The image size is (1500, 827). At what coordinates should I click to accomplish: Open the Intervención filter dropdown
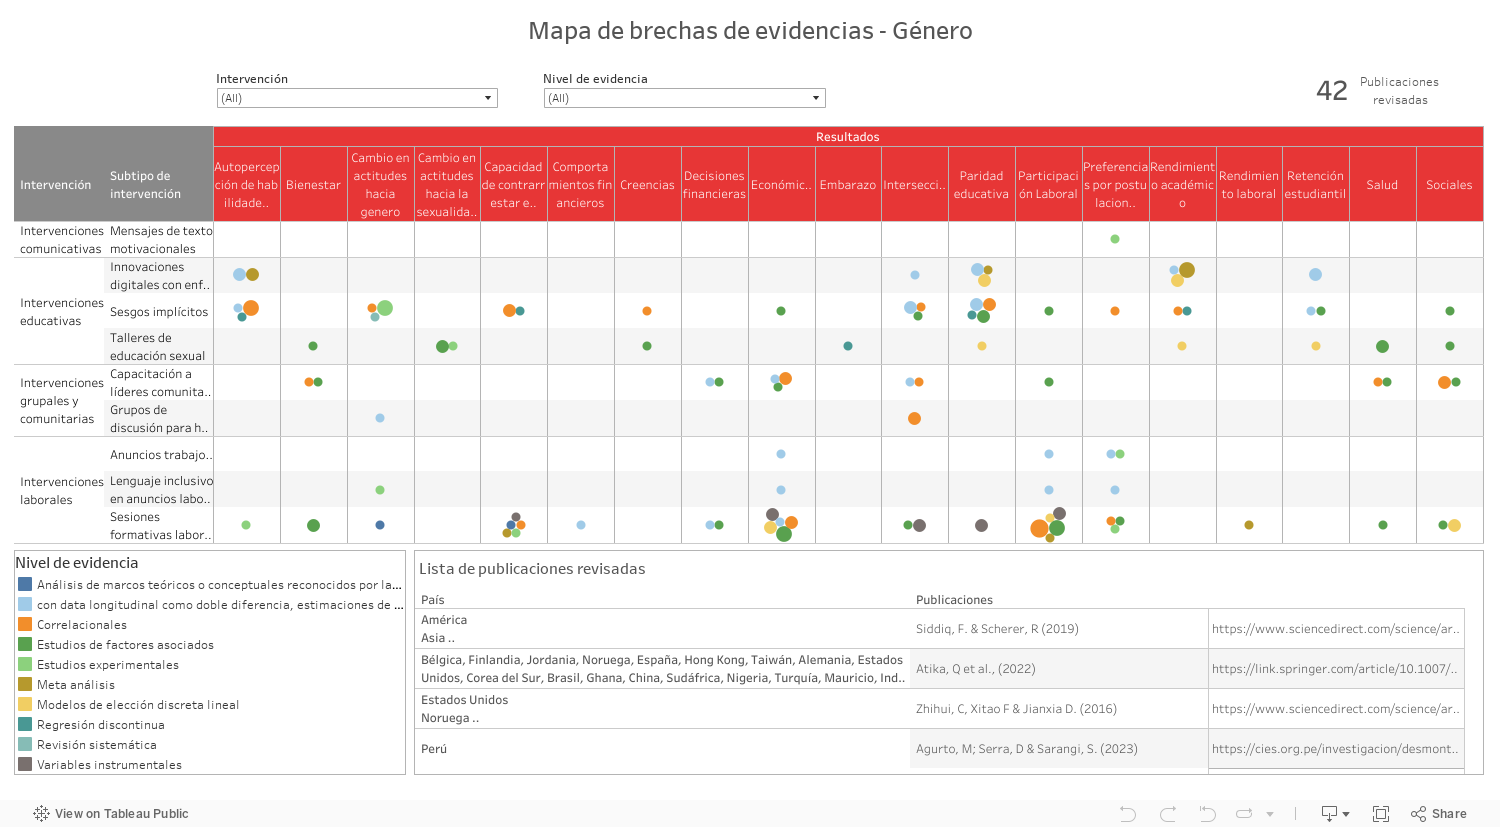click(357, 98)
